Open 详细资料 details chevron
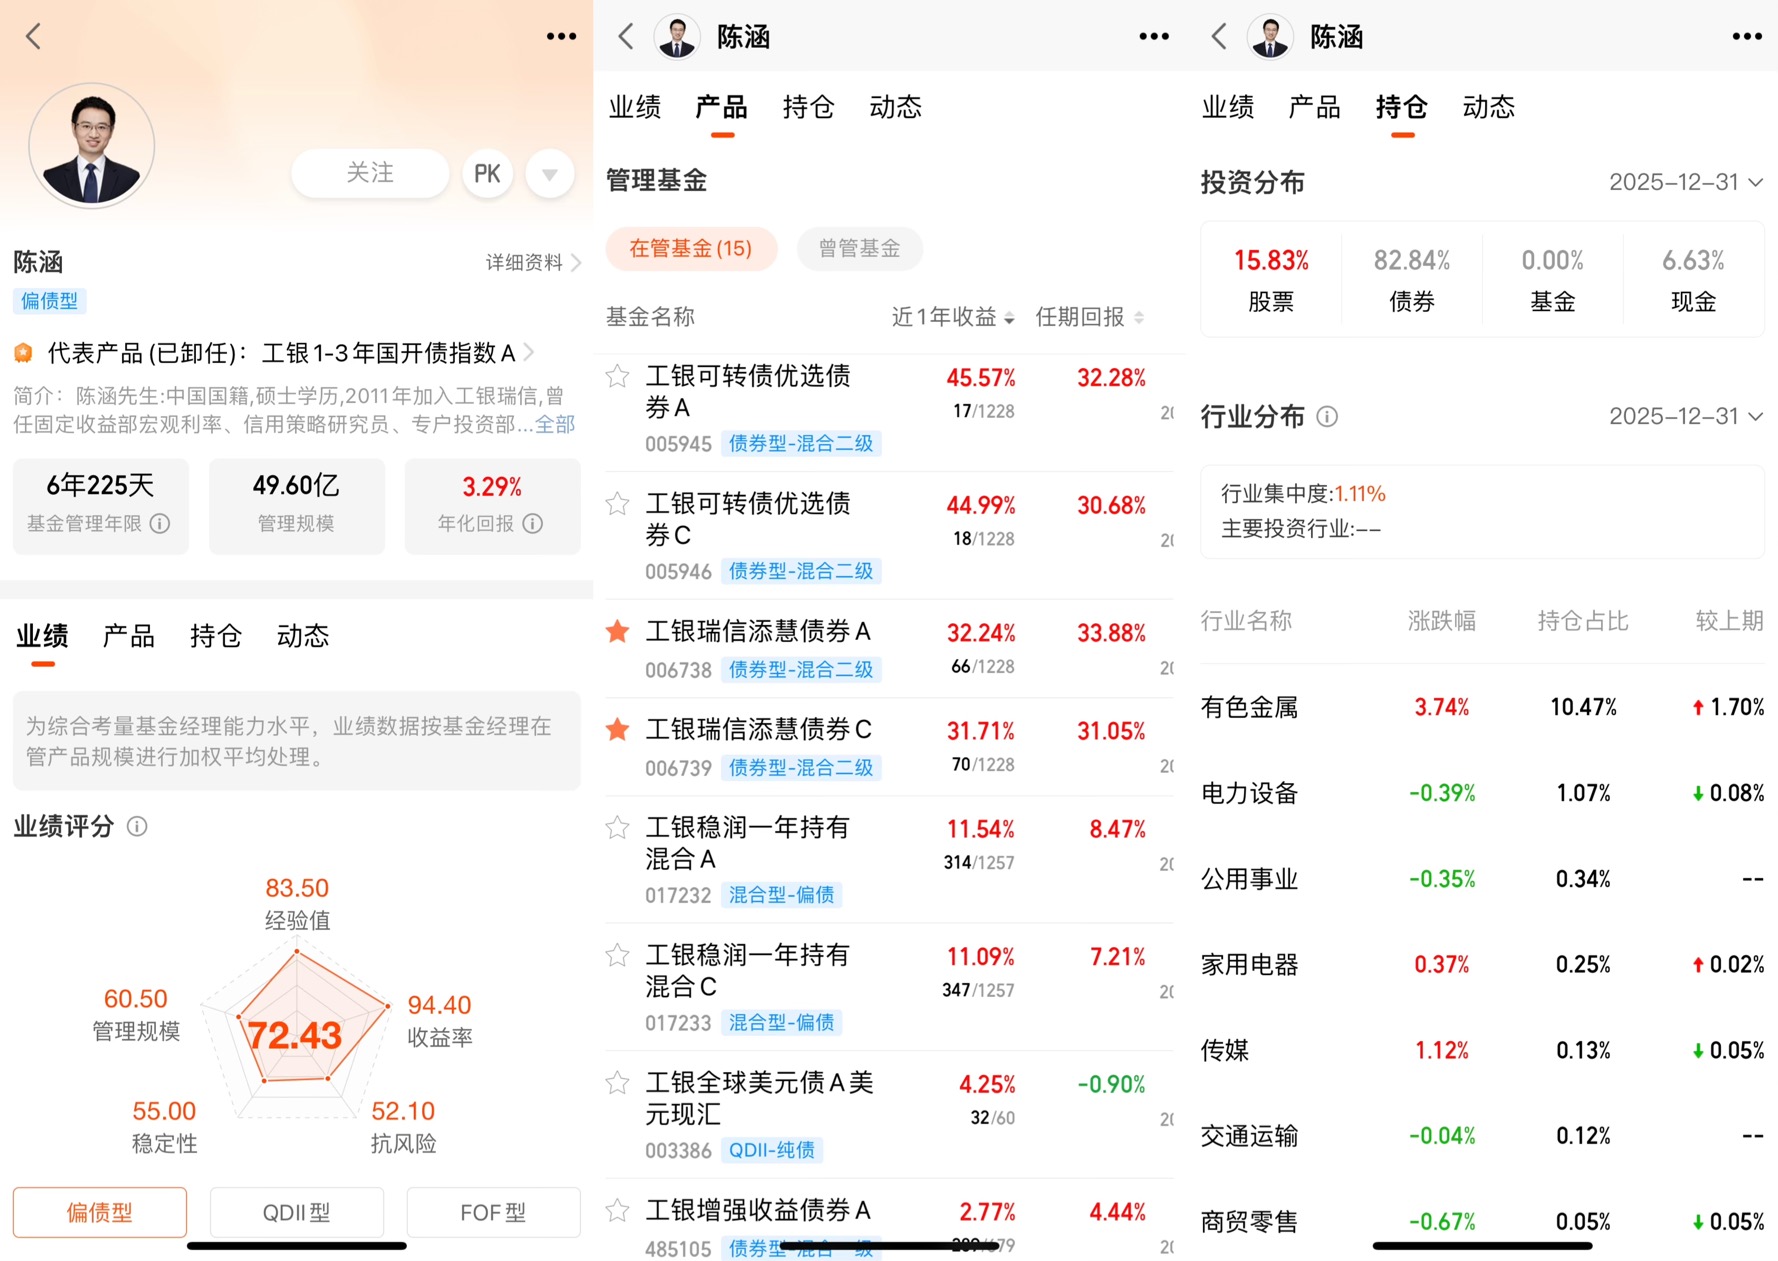1778x1261 pixels. tap(533, 262)
